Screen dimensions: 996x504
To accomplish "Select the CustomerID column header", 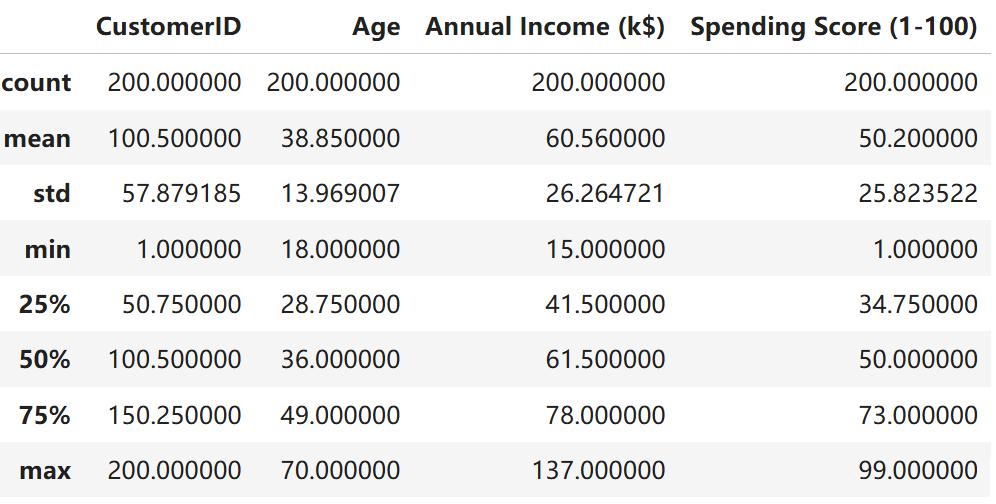I will pos(168,27).
